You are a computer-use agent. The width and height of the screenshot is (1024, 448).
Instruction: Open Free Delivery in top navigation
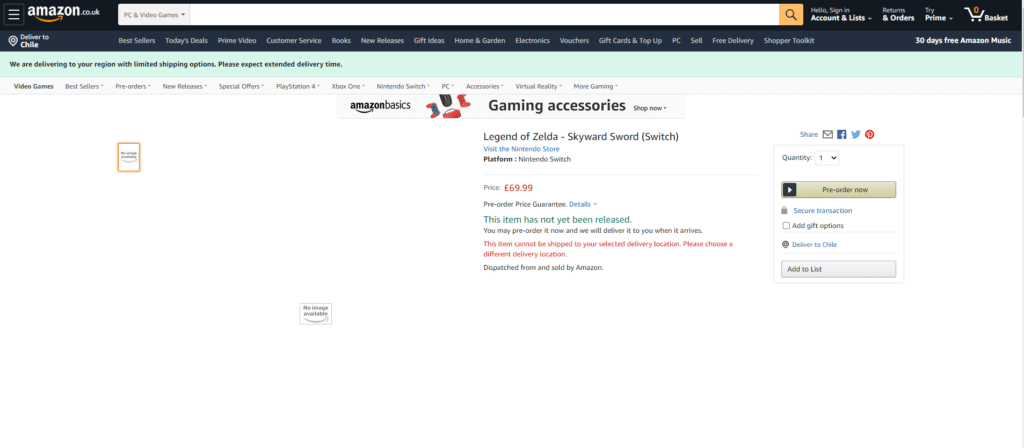pos(733,40)
